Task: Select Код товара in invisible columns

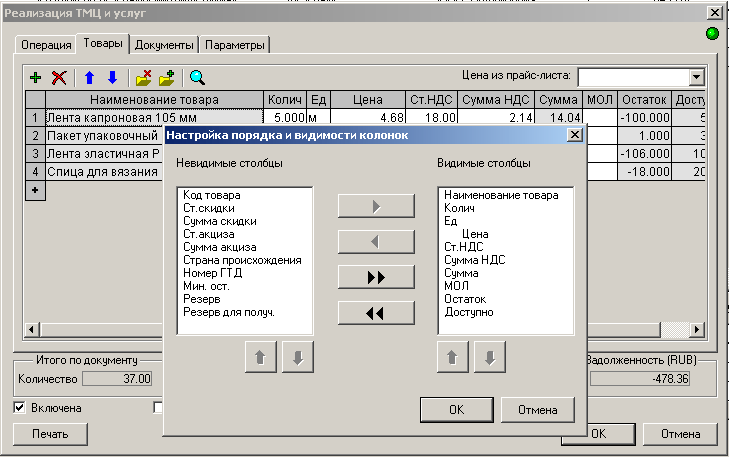Action: pyautogui.click(x=212, y=195)
